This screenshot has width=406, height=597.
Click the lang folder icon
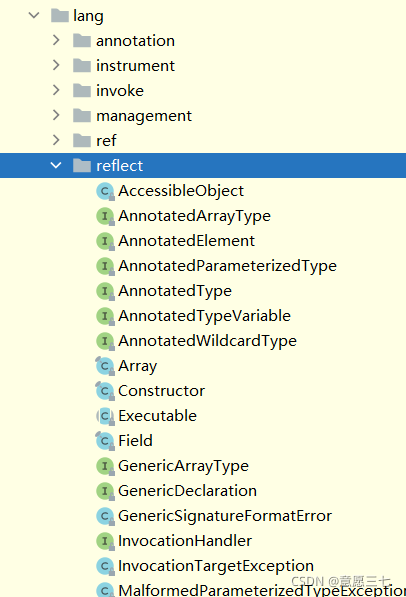coord(60,16)
